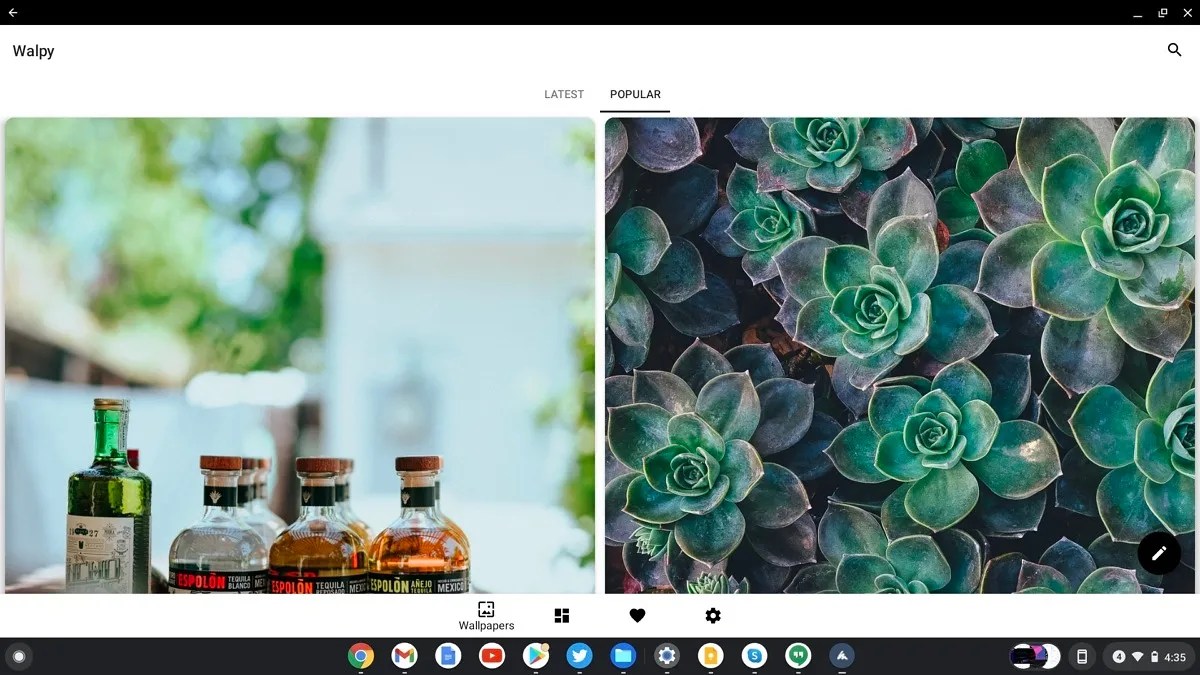Select the POPULAR tab
The height and width of the screenshot is (675, 1200).
pyautogui.click(x=635, y=94)
